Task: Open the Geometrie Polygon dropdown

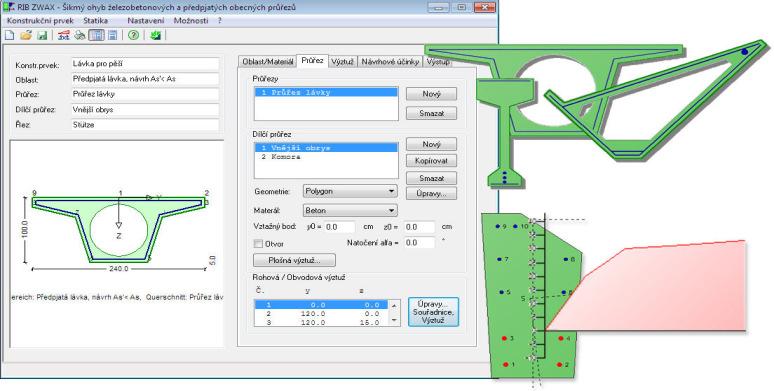Action: coord(350,191)
